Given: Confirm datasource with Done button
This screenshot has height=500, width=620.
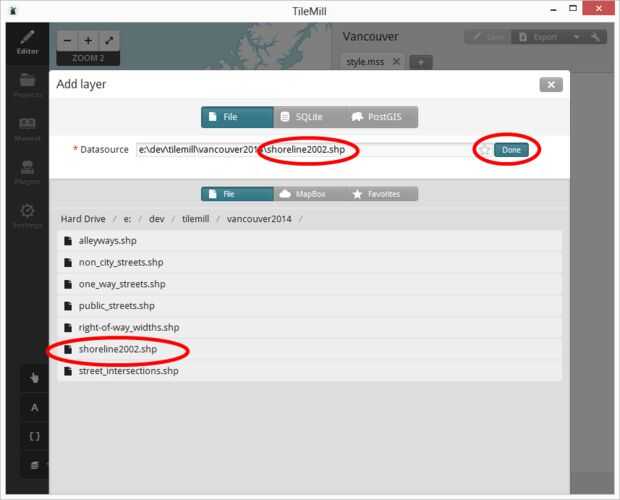Looking at the screenshot, I should tap(511, 150).
